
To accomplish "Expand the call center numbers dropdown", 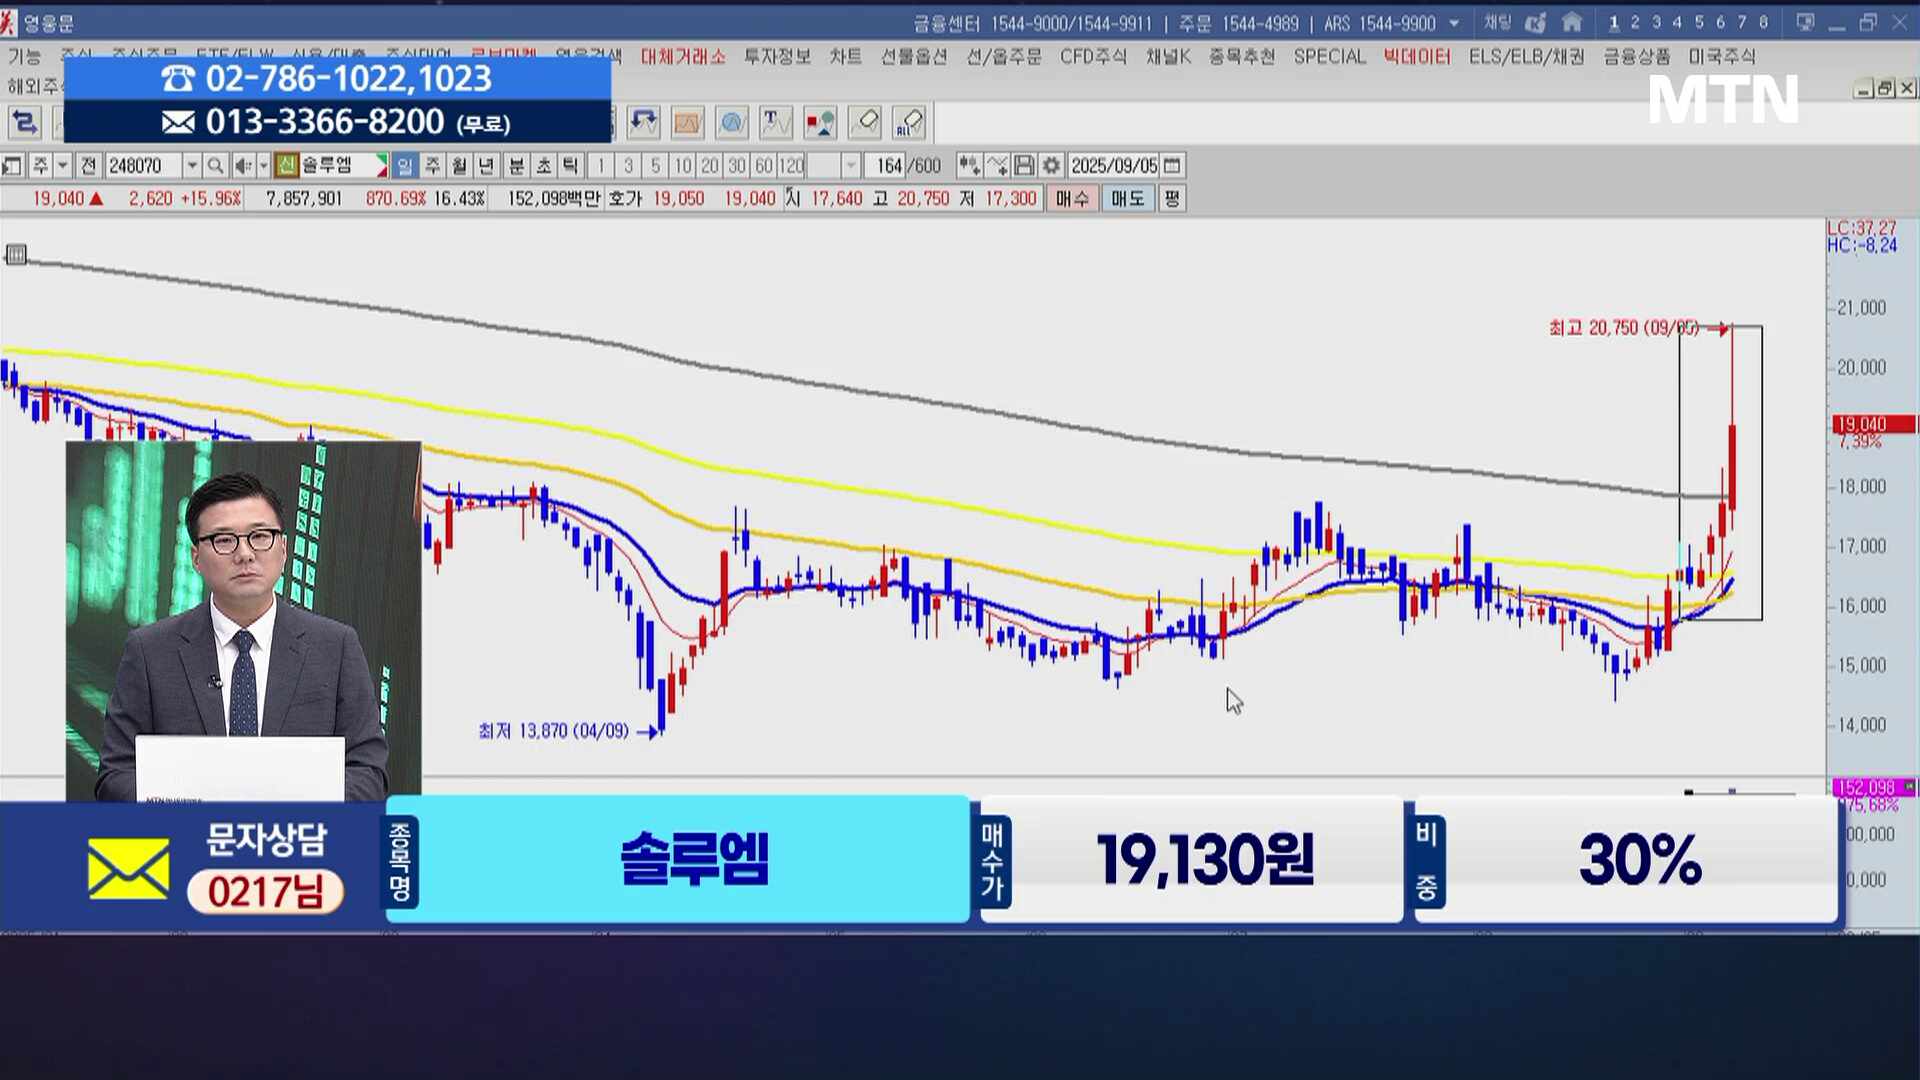I will (x=1454, y=23).
